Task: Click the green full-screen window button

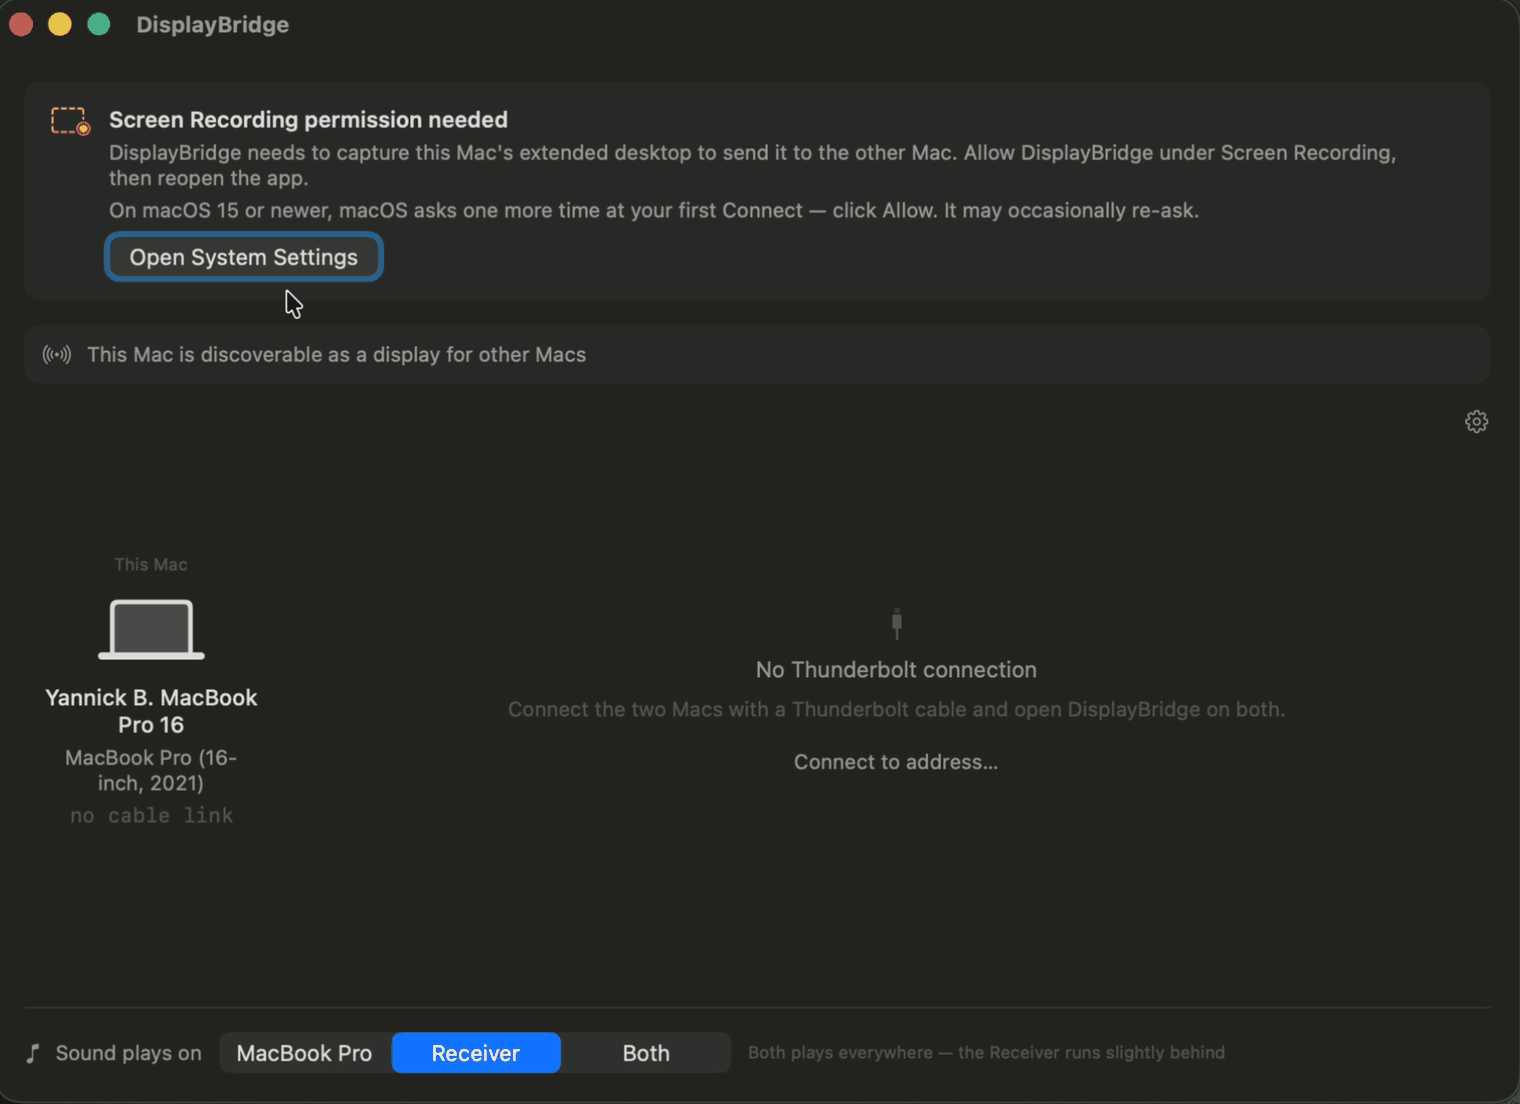Action: click(x=99, y=24)
